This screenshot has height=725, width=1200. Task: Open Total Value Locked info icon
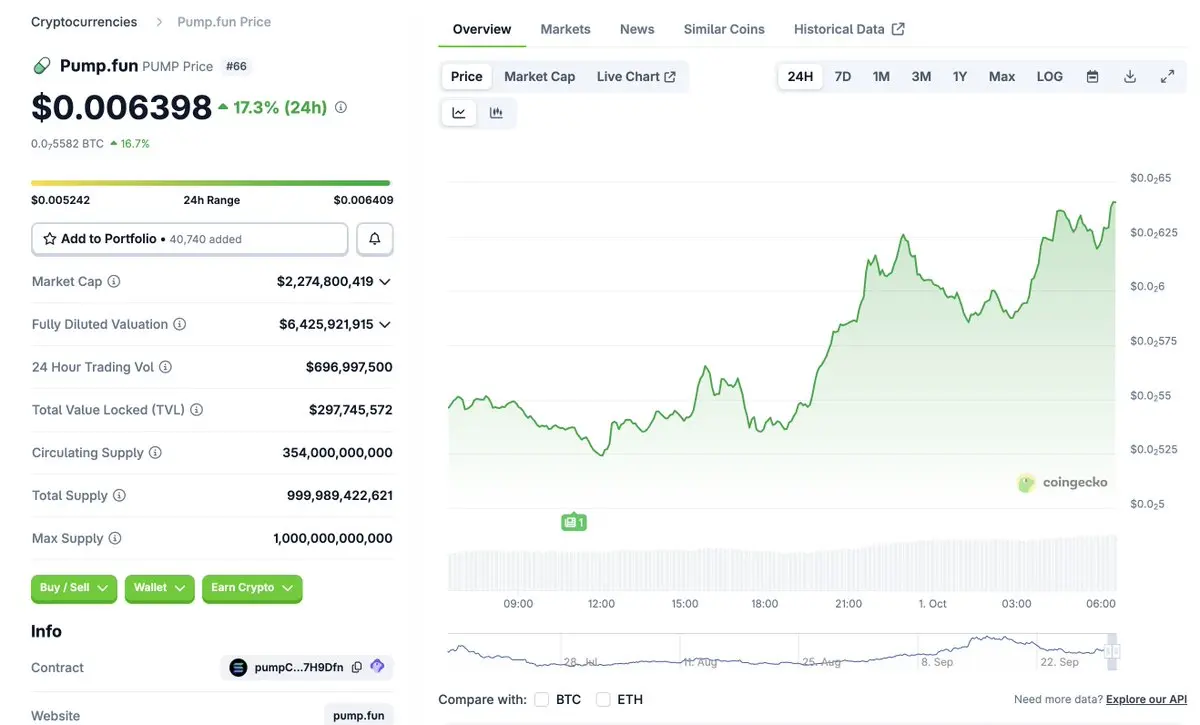[197, 410]
